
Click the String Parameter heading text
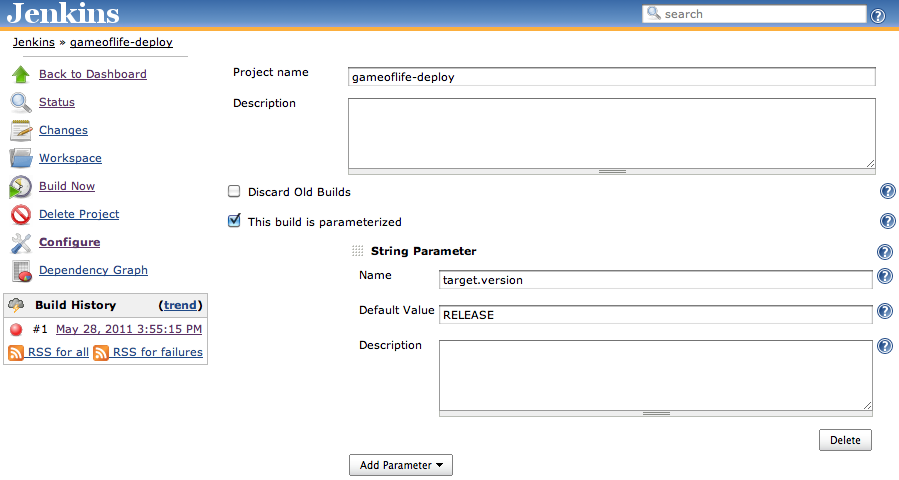[x=424, y=251]
